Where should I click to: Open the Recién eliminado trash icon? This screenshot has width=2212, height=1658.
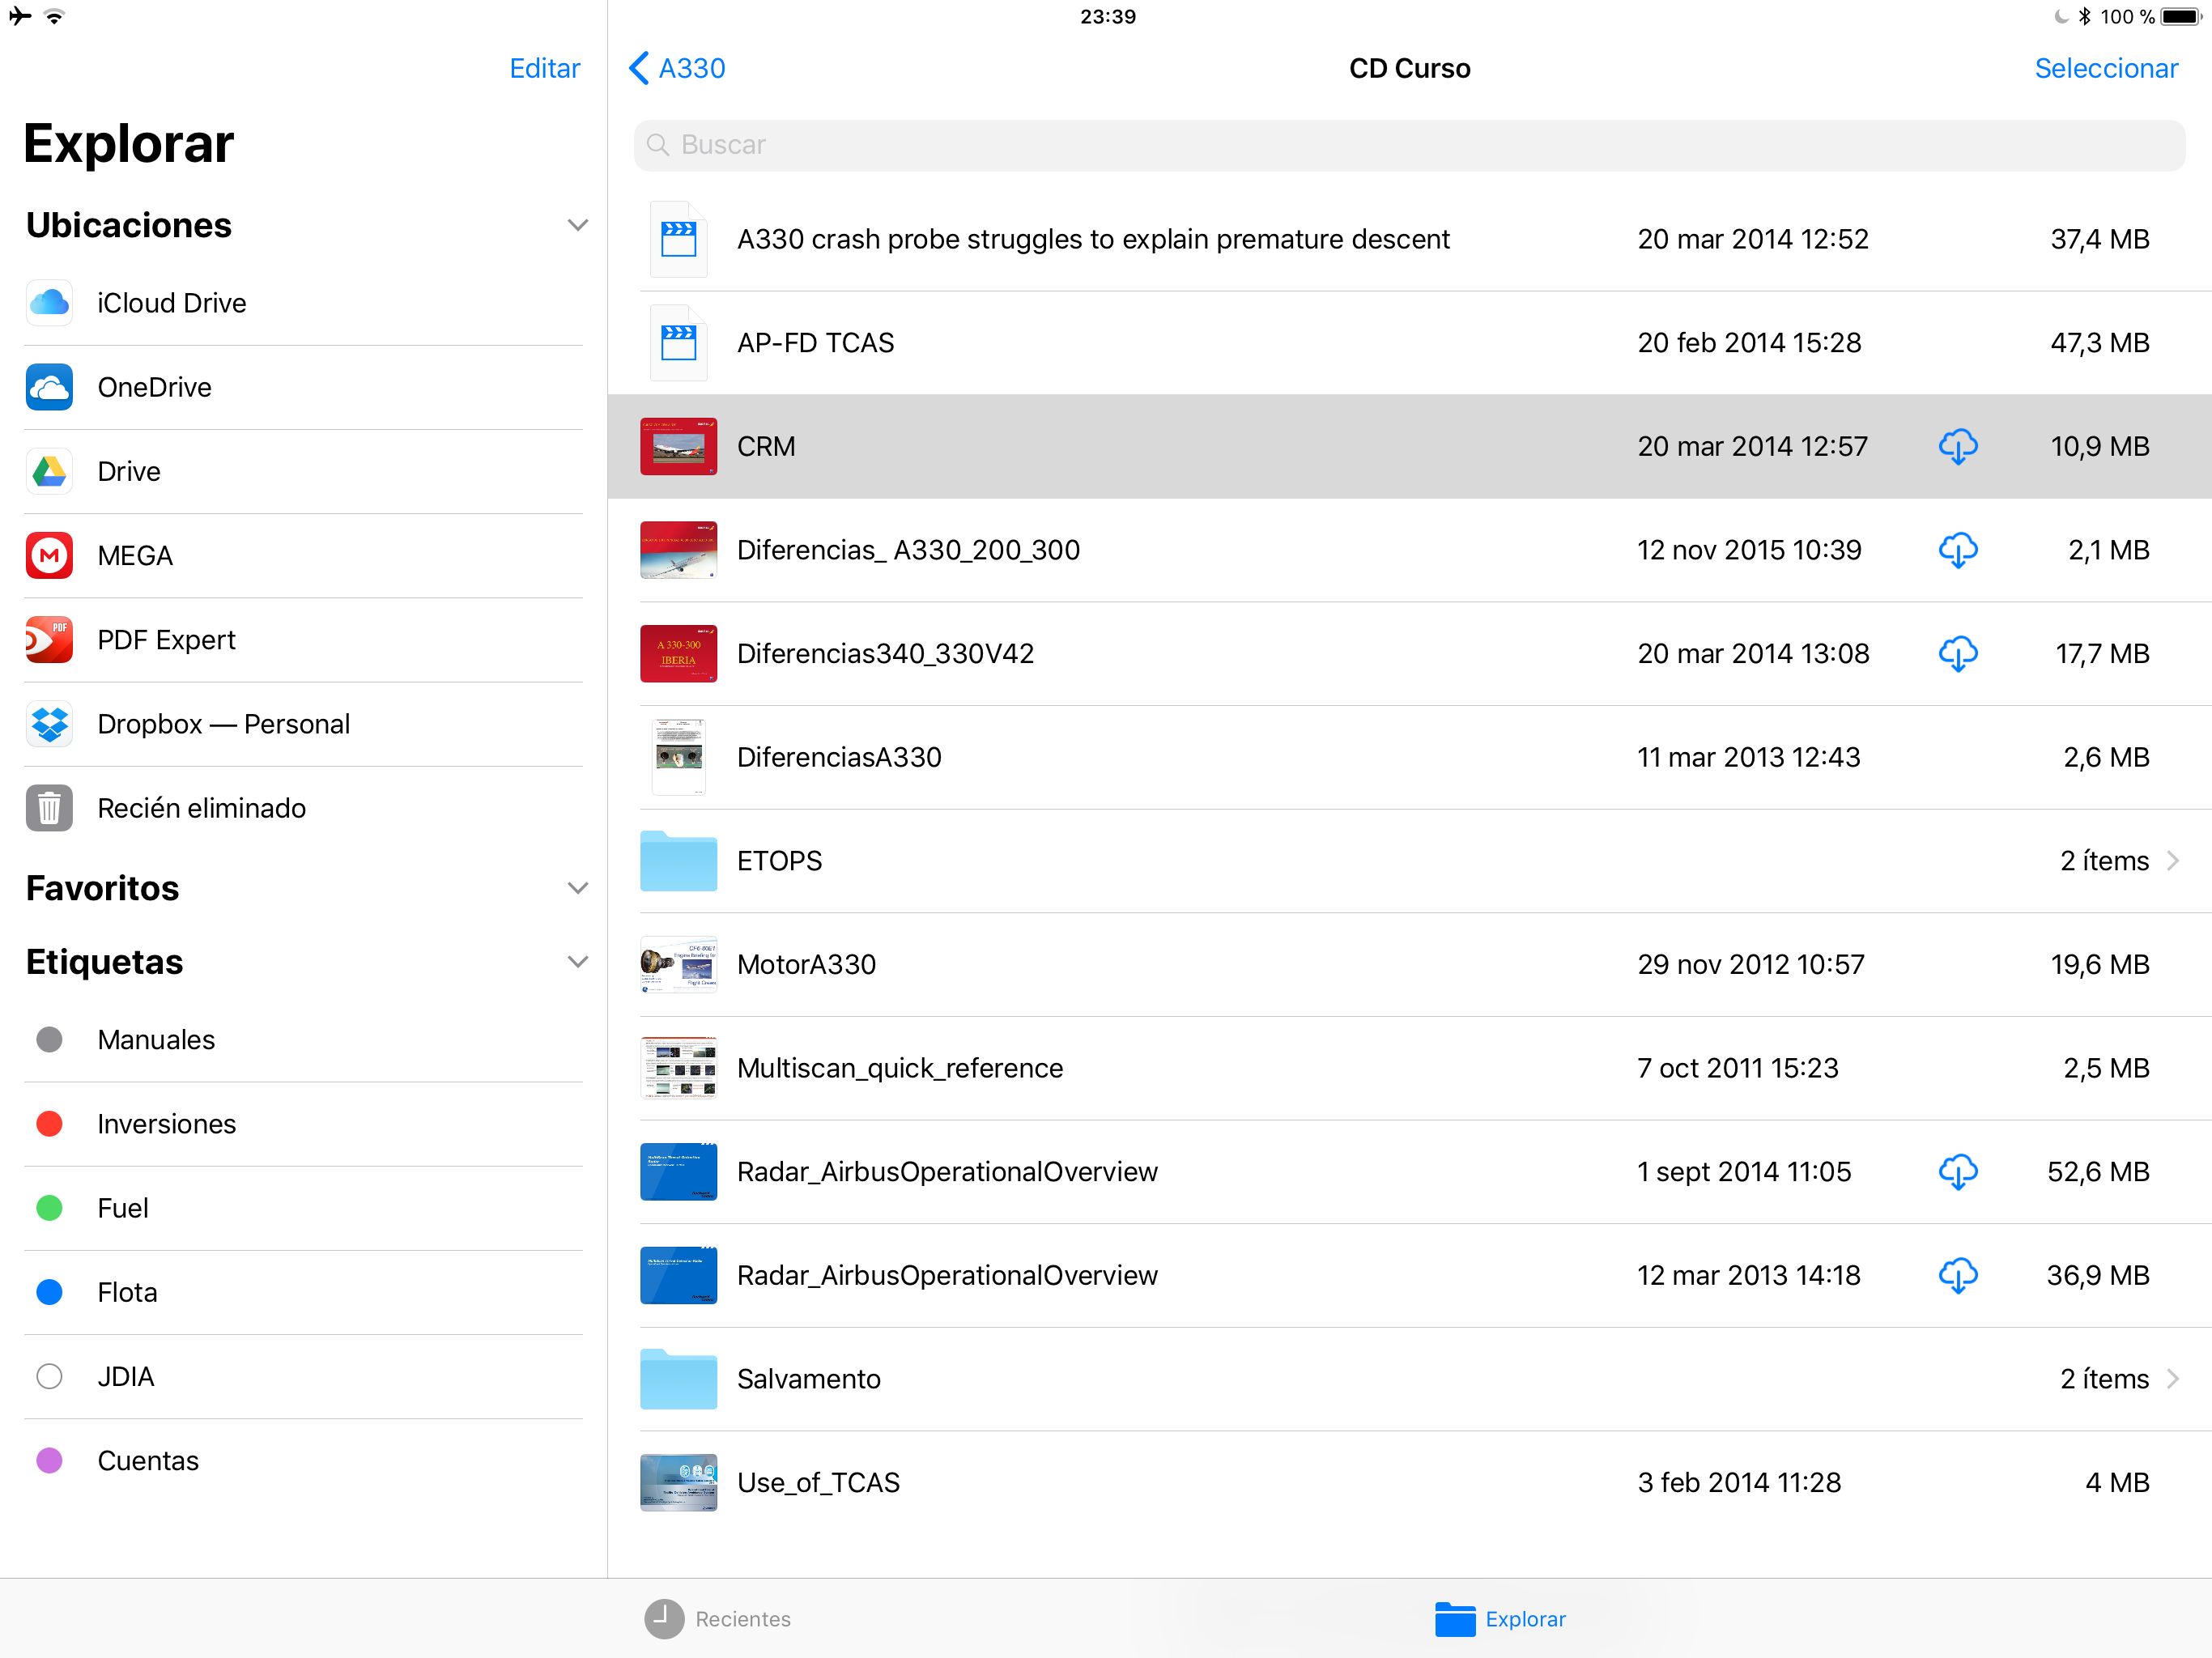pos(49,808)
